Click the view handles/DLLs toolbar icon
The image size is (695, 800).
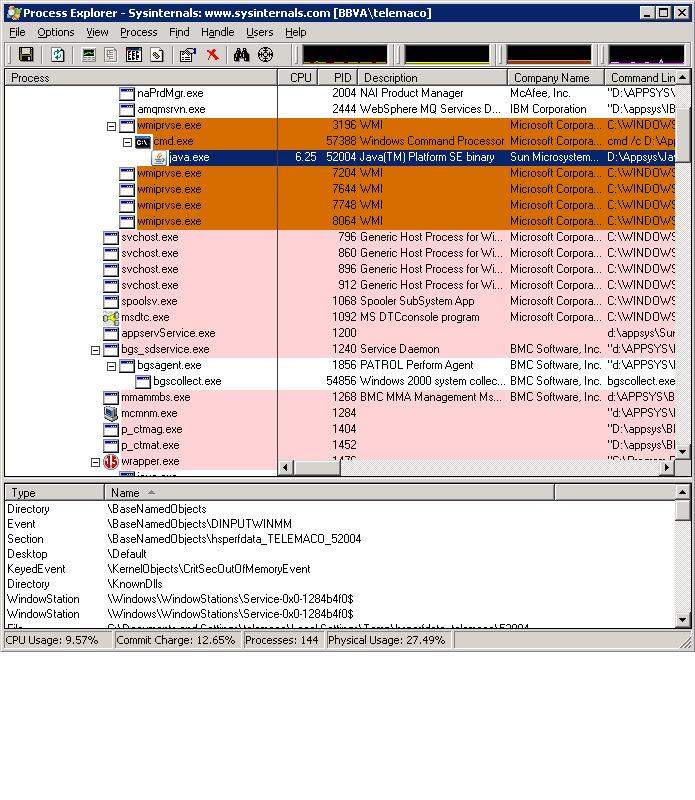click(157, 55)
